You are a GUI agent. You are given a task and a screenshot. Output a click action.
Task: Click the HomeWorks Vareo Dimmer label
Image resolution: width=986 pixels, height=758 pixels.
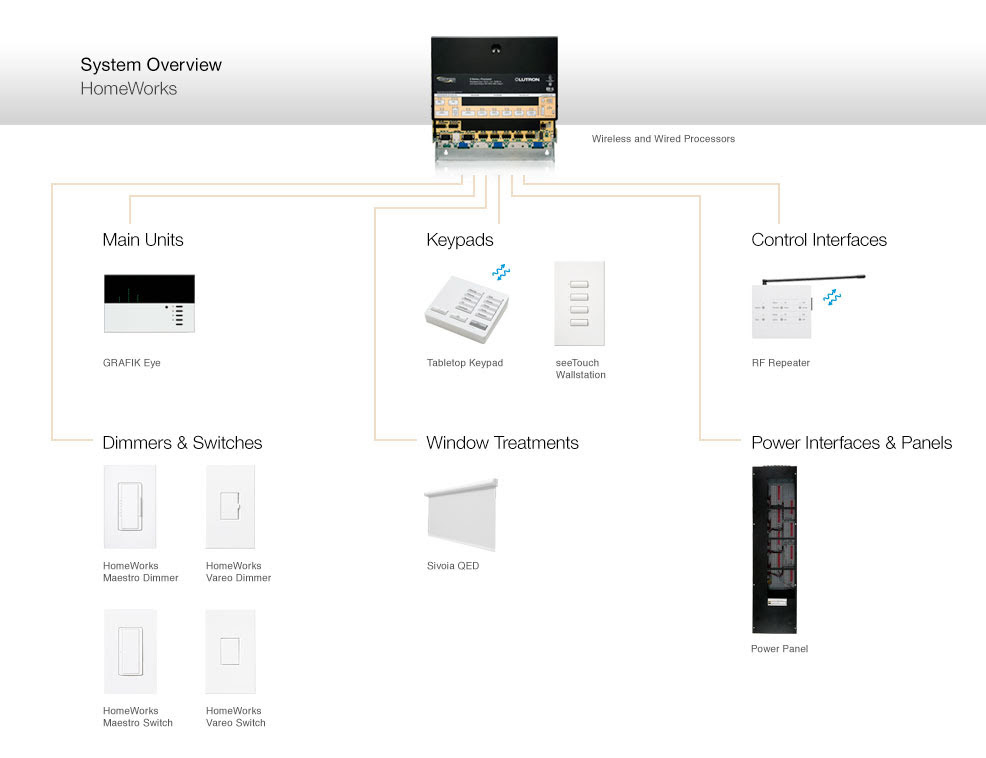pos(238,572)
